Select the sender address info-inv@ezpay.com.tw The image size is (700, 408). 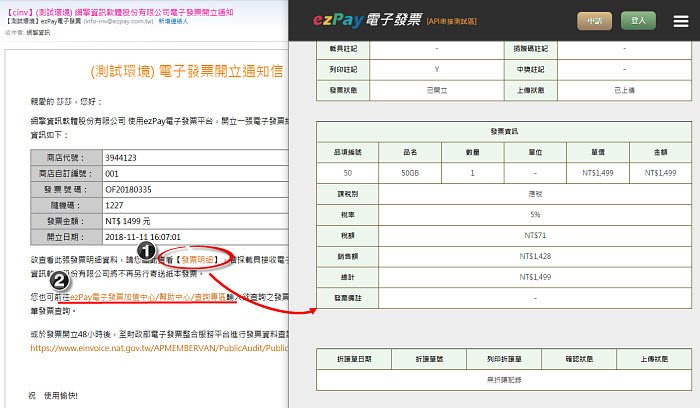119,21
